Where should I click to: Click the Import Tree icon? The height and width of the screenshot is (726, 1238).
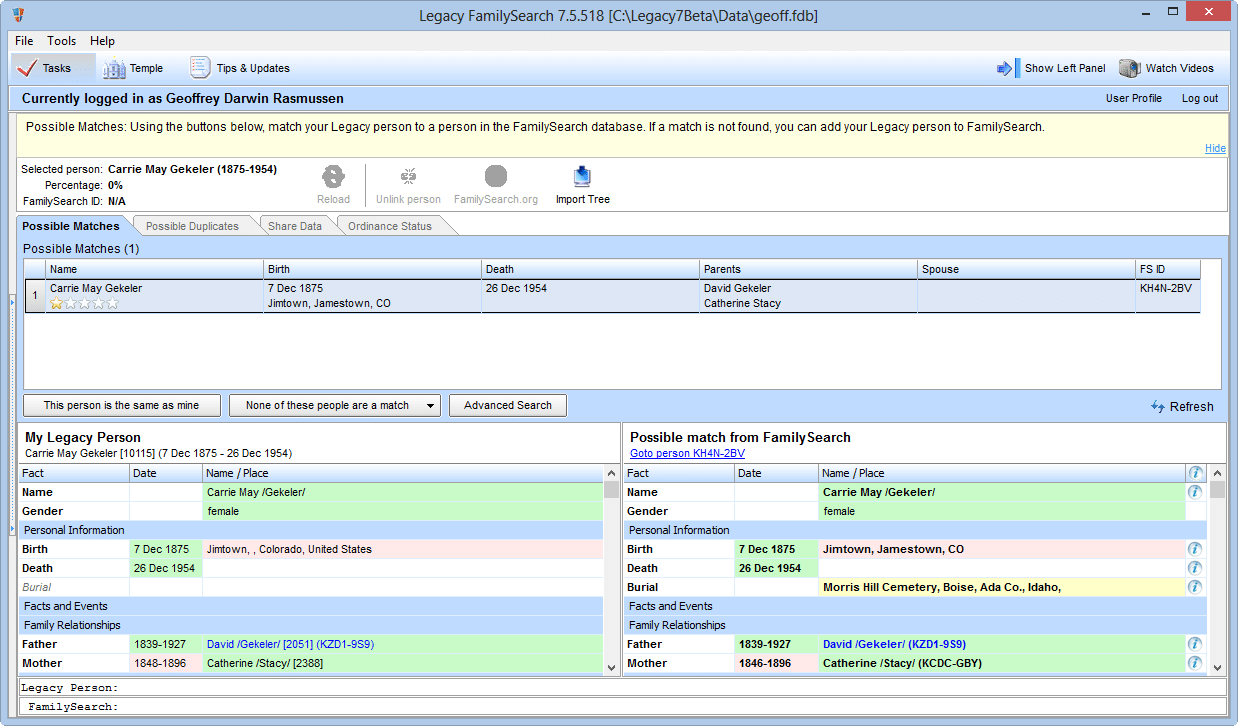tap(583, 177)
